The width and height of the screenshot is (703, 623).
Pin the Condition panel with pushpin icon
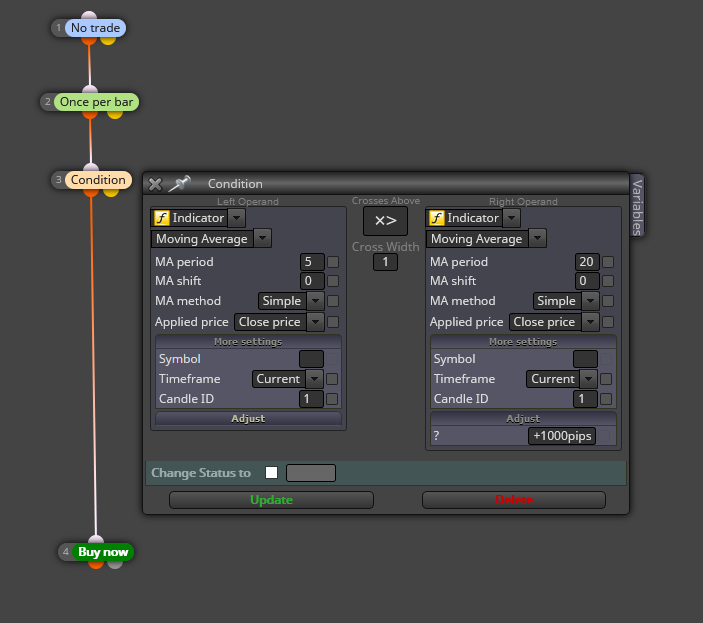point(179,184)
